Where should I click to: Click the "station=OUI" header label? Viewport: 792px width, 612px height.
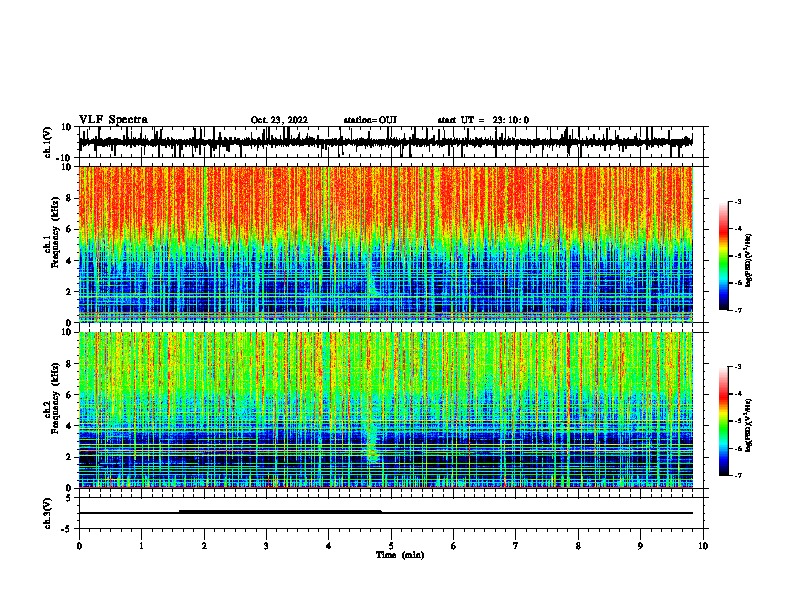(370, 120)
